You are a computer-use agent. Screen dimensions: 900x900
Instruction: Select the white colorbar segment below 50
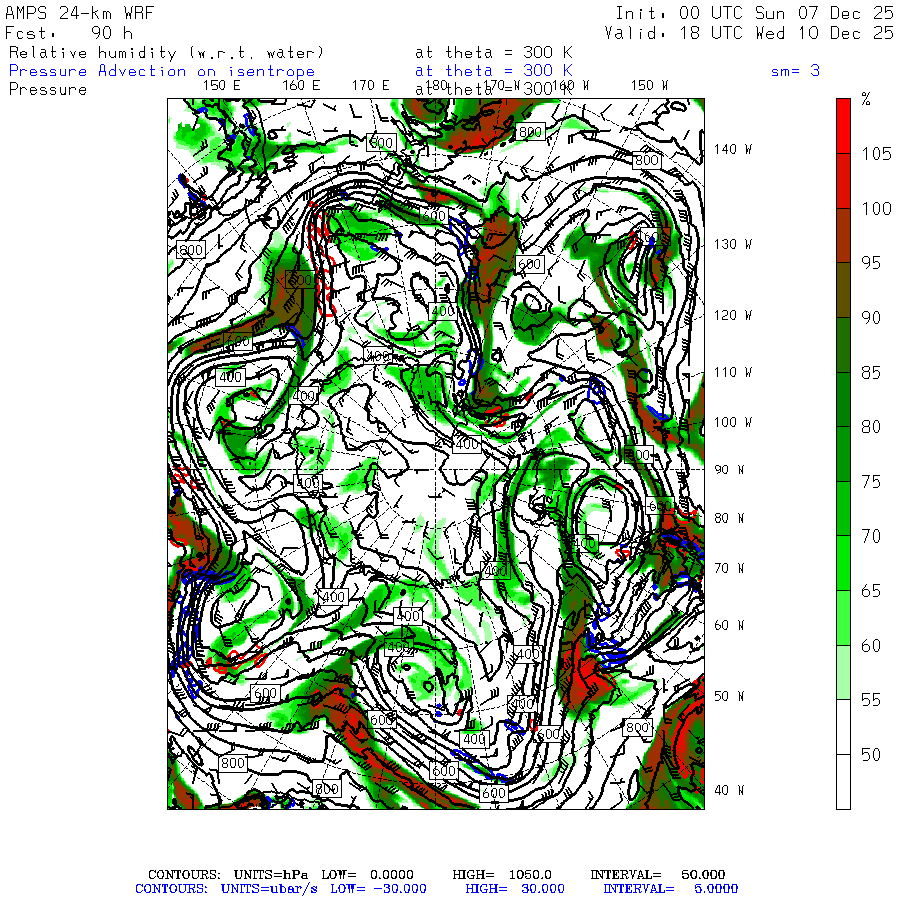pyautogui.click(x=844, y=782)
